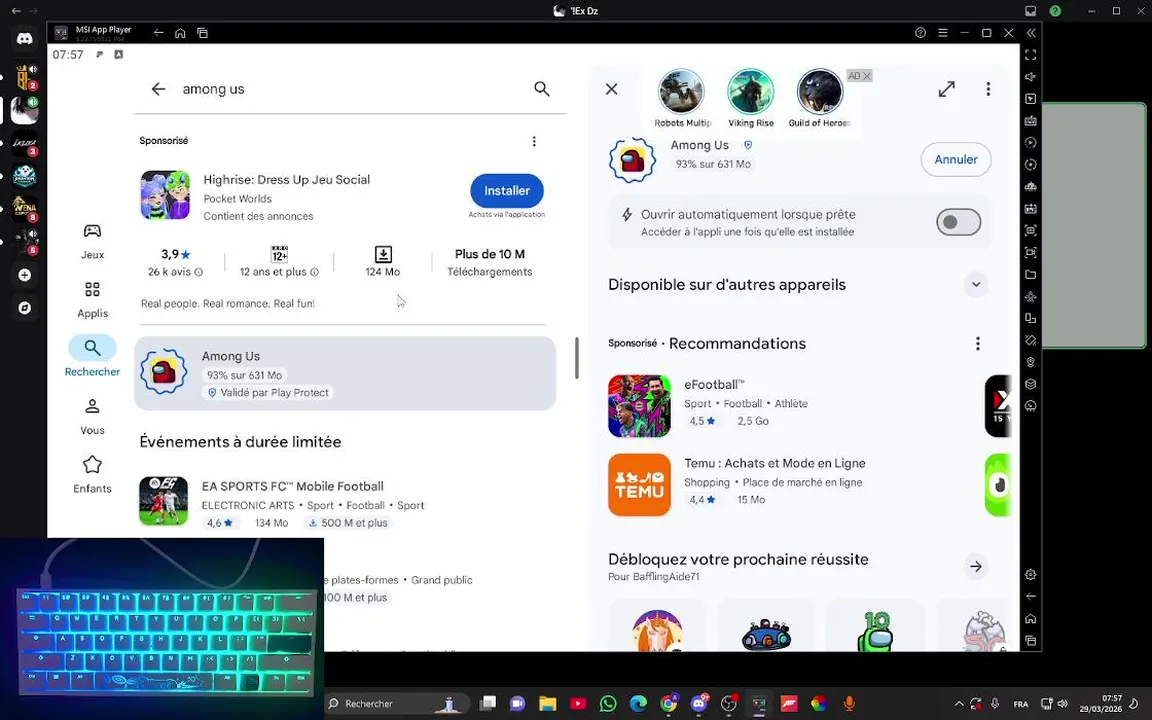Image resolution: width=1152 pixels, height=720 pixels.
Task: Open the emulator folder icon in sidebar
Action: tap(1031, 274)
